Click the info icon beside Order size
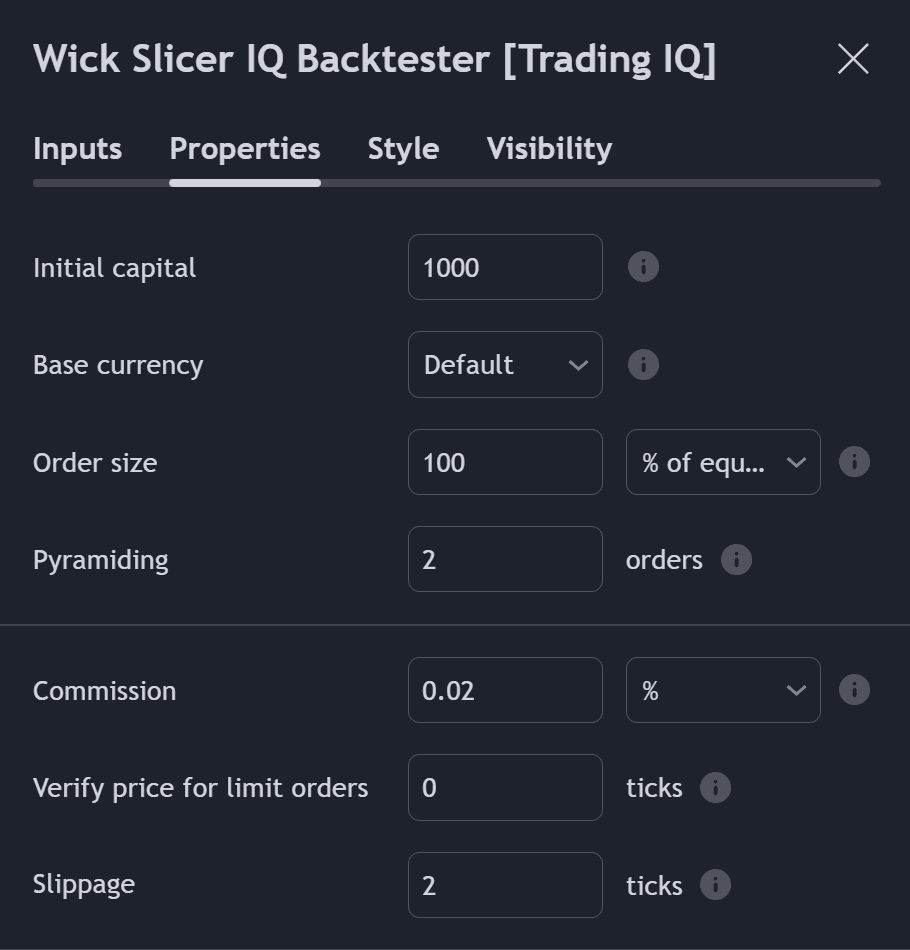Viewport: 910px width, 950px height. pyautogui.click(x=854, y=462)
